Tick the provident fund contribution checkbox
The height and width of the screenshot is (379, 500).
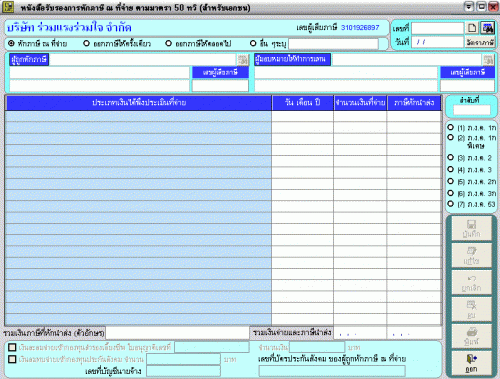[x=12, y=348]
